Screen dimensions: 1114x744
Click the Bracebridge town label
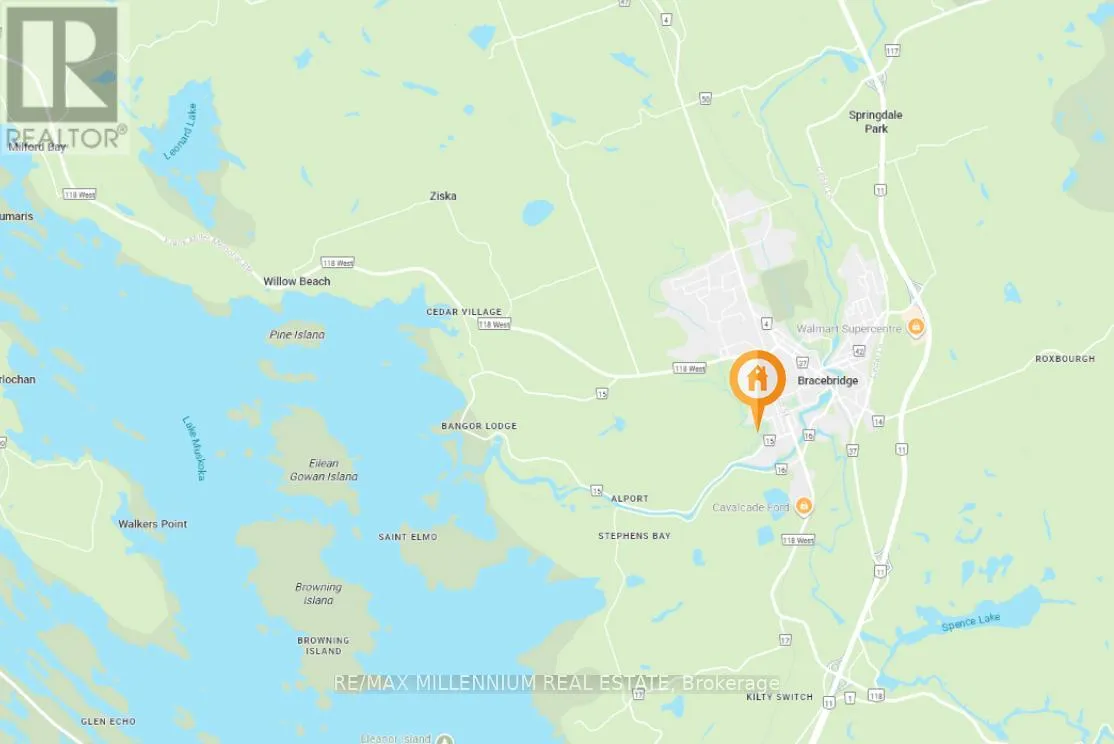(x=828, y=380)
